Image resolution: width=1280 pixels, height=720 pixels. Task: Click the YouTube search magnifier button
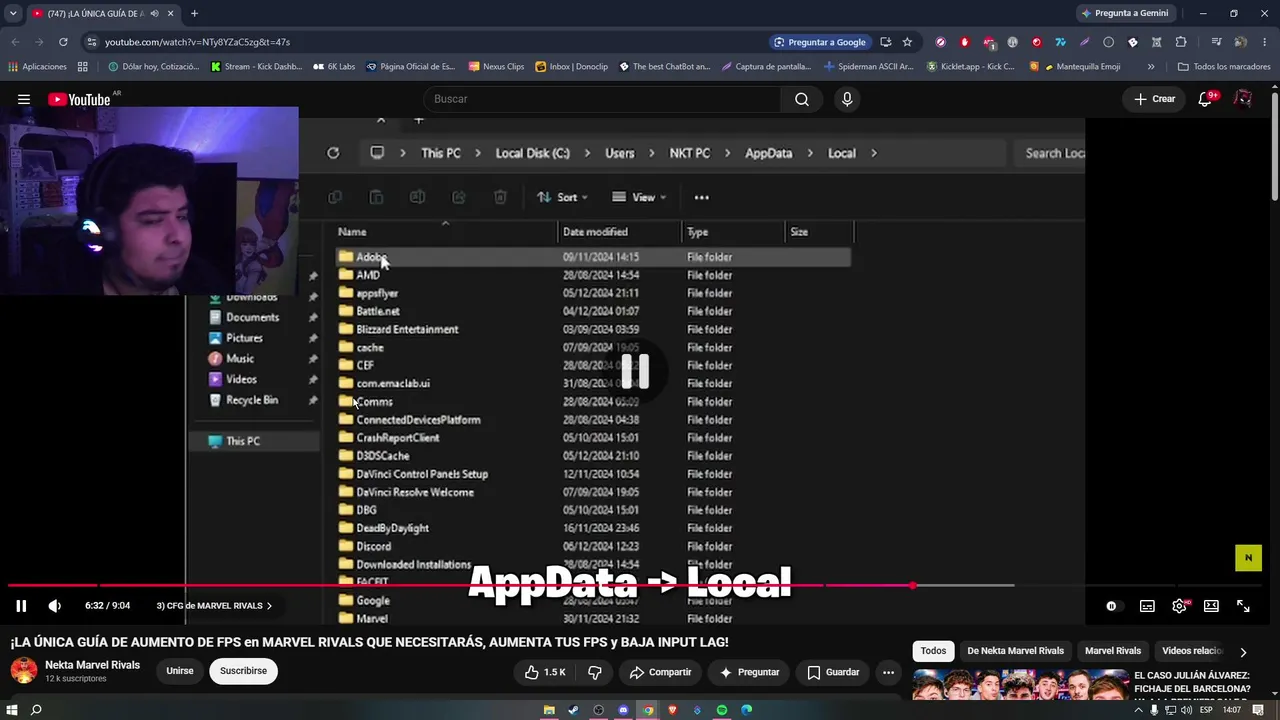(x=802, y=99)
